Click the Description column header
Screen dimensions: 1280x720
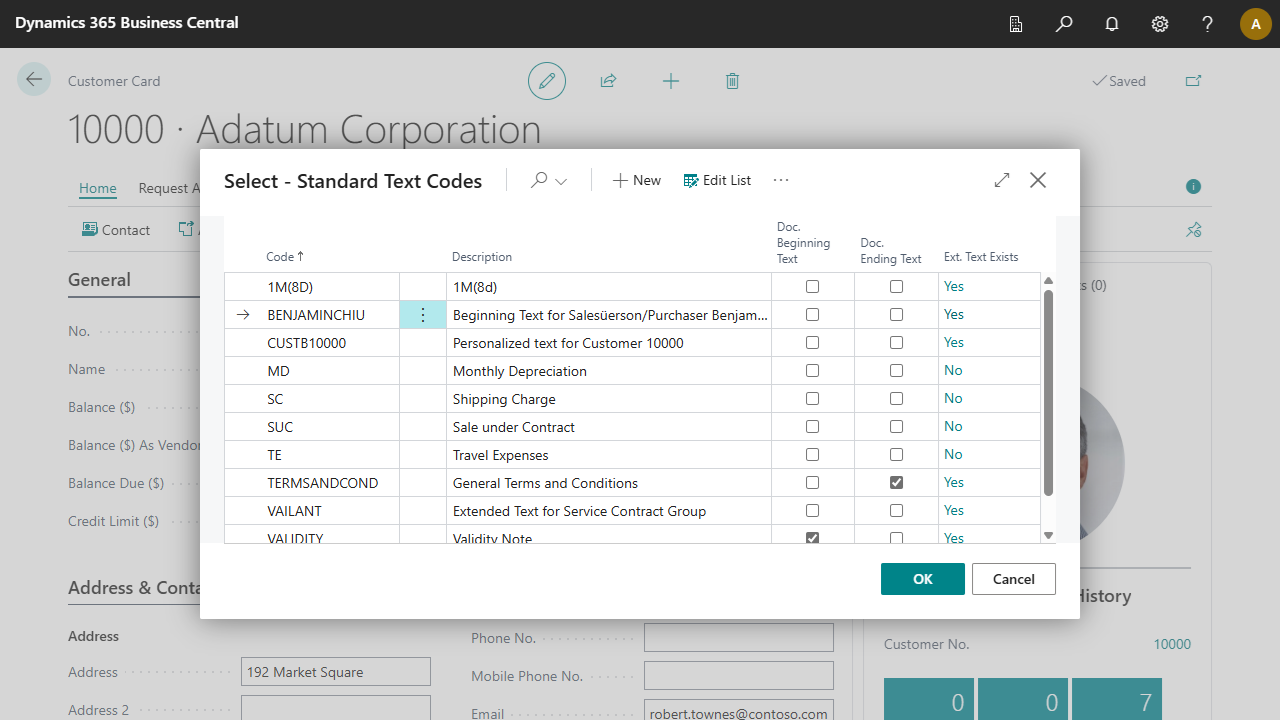click(482, 257)
